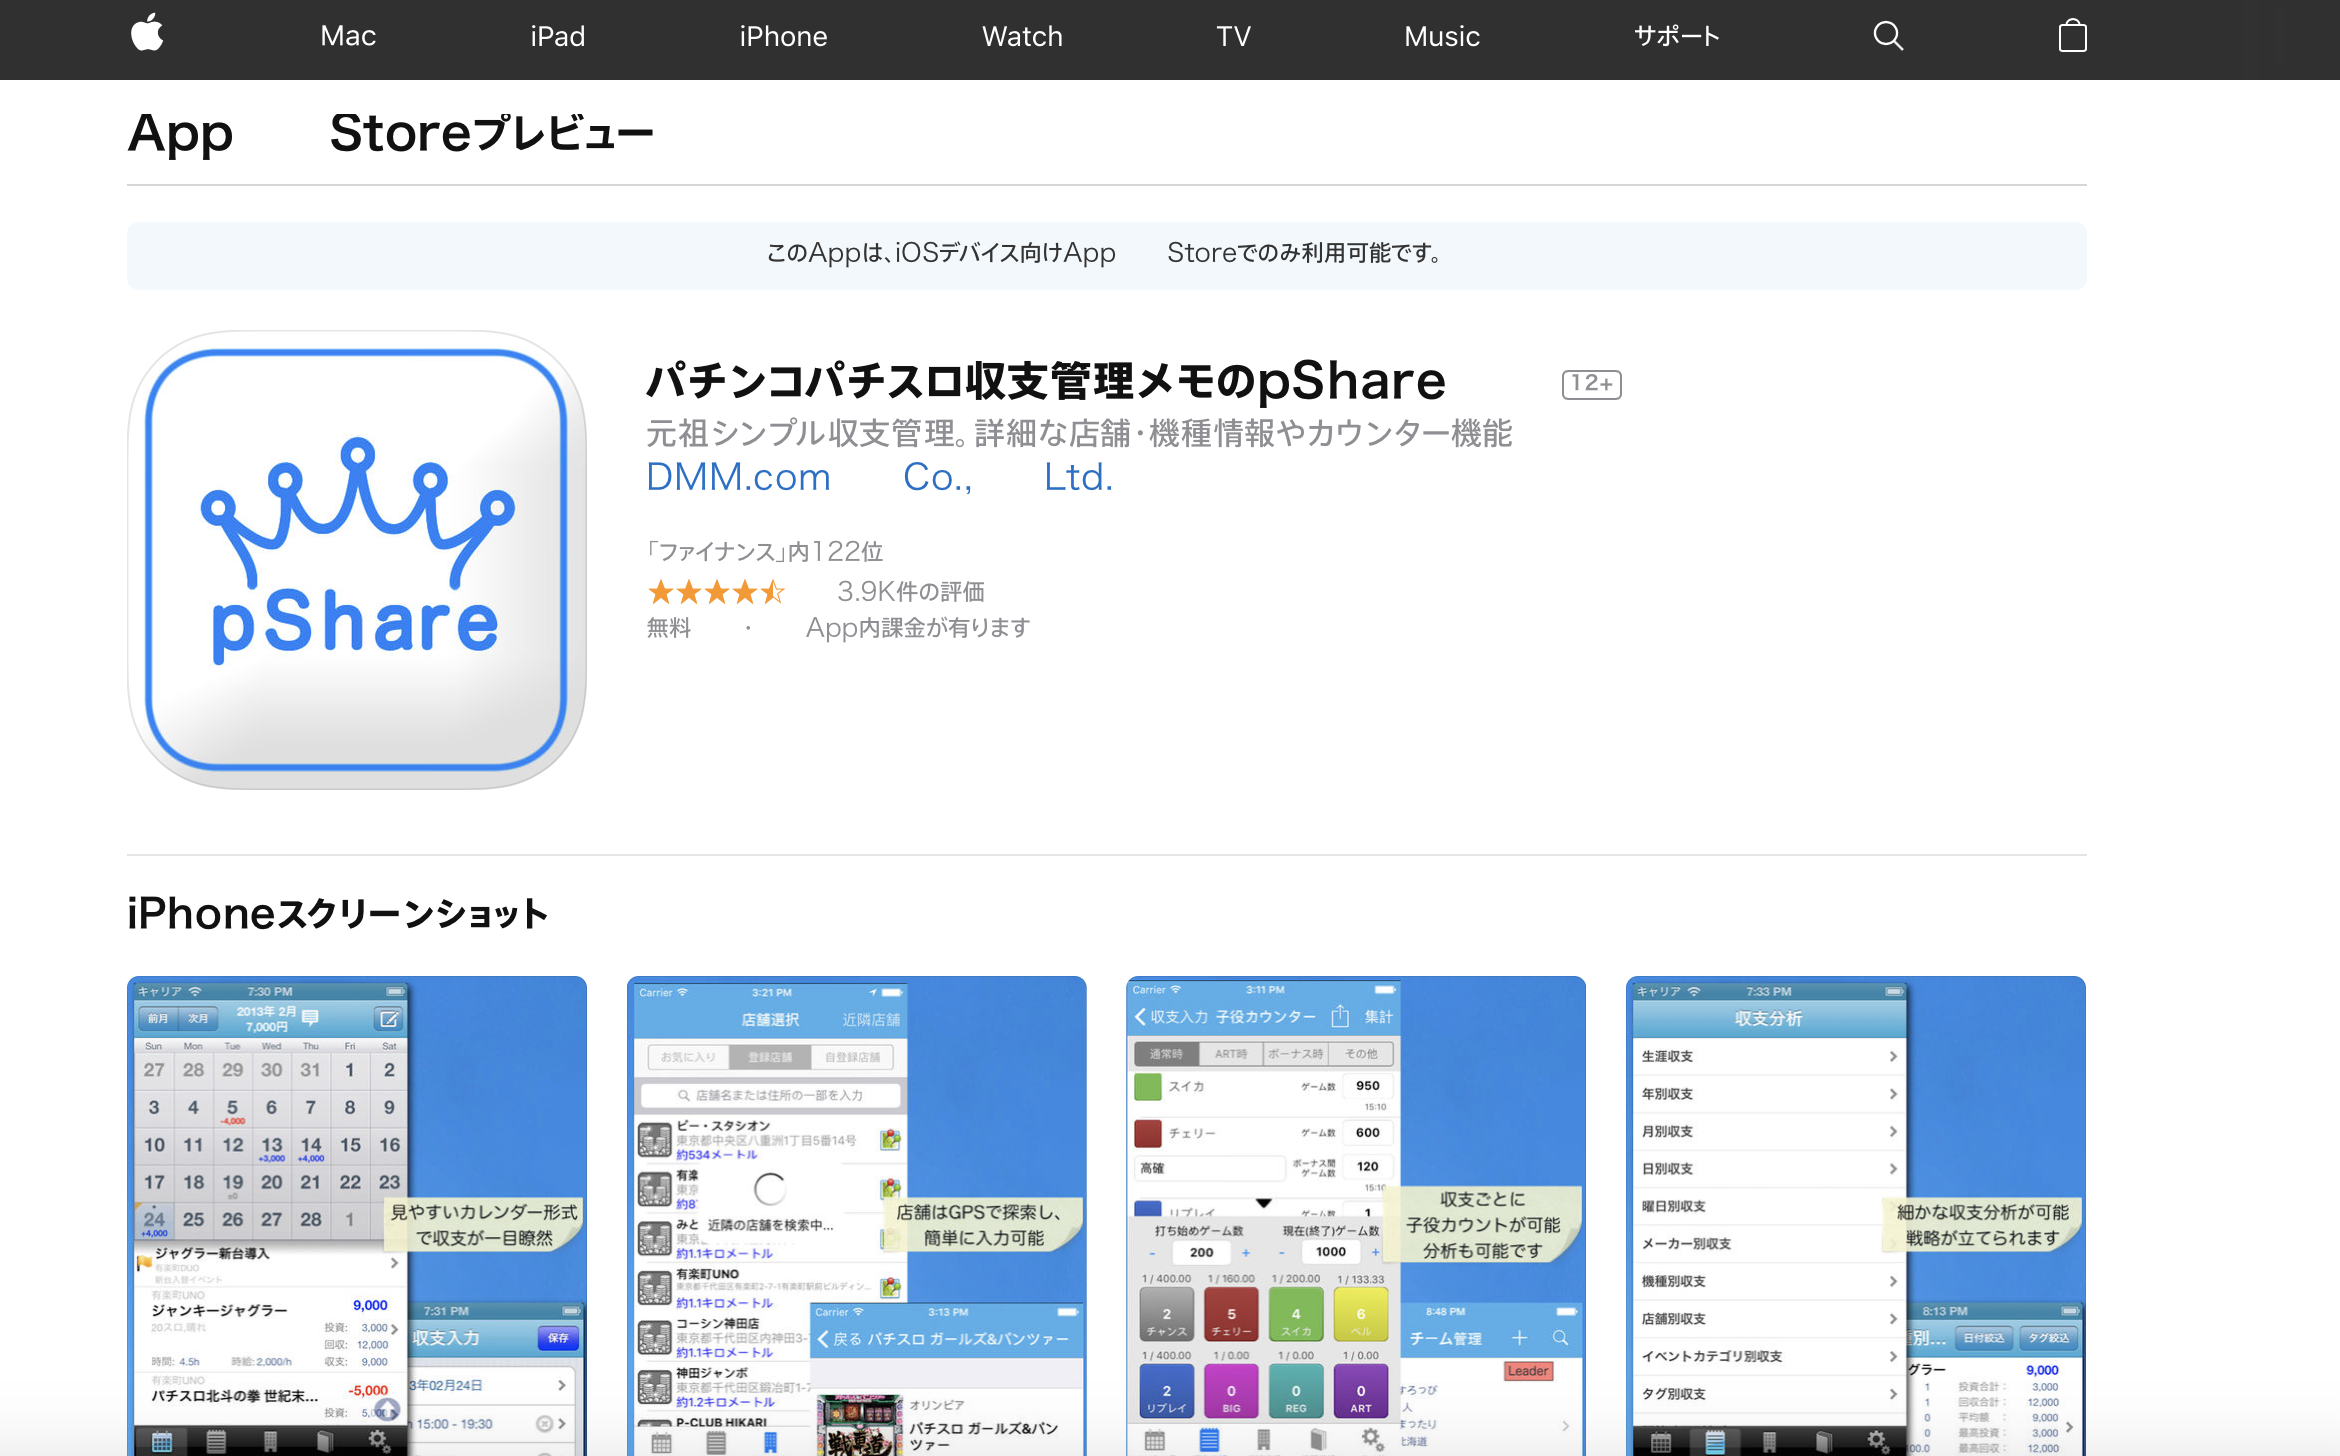The height and width of the screenshot is (1456, 2340).
Task: Open the iPhone menu item
Action: (x=783, y=37)
